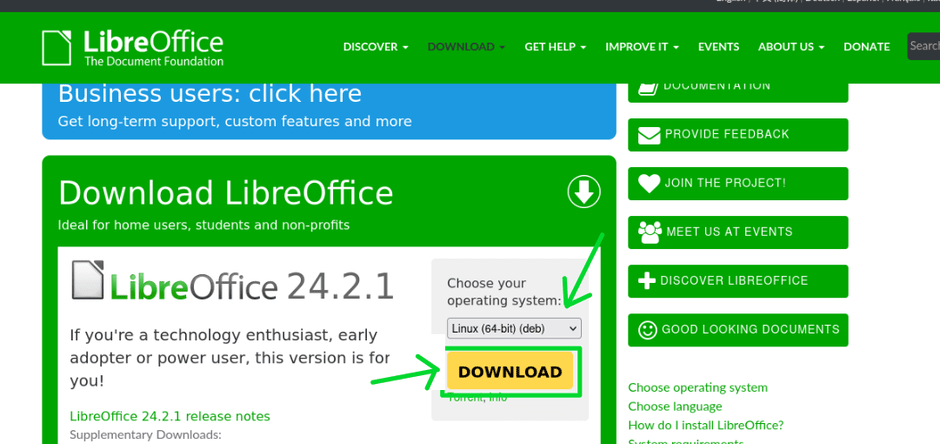Image resolution: width=940 pixels, height=444 pixels.
Task: Click the DISCOVER LIBREOFFICE button
Action: pyautogui.click(x=738, y=281)
